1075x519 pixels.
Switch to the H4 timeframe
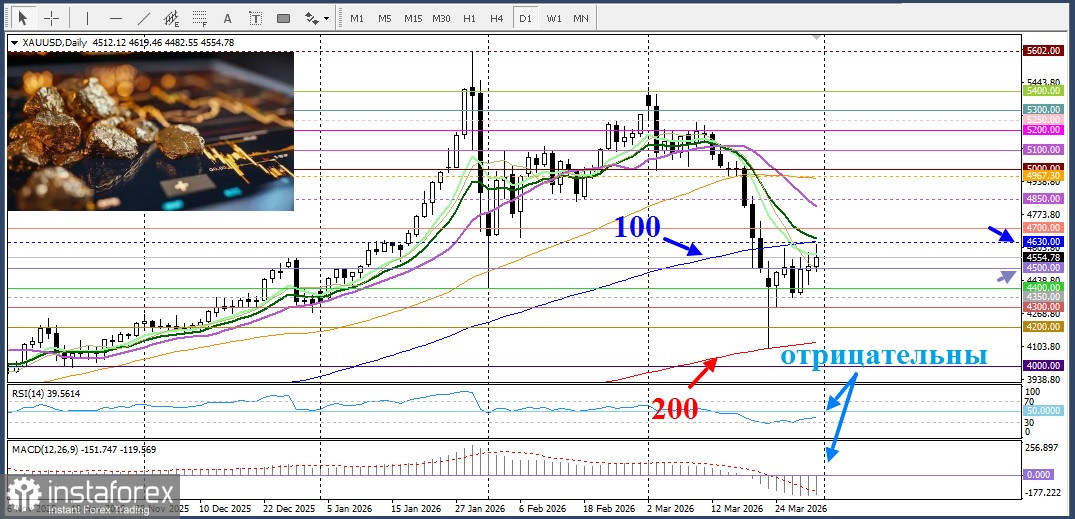coord(497,19)
